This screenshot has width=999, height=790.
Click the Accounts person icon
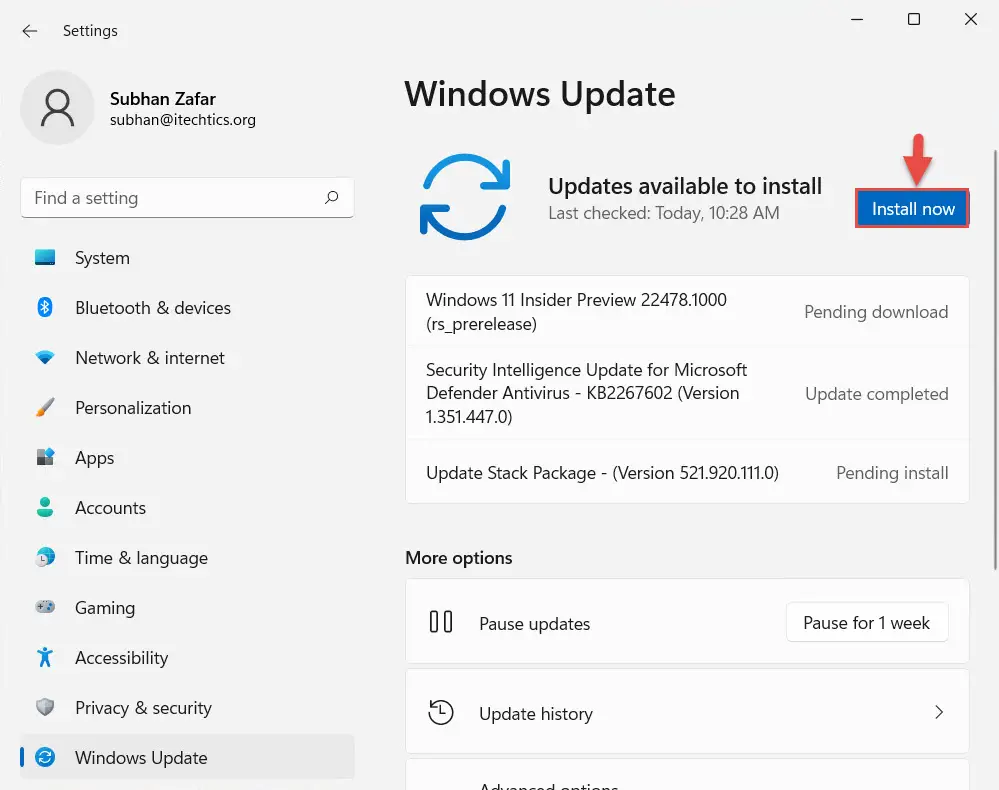[45, 507]
